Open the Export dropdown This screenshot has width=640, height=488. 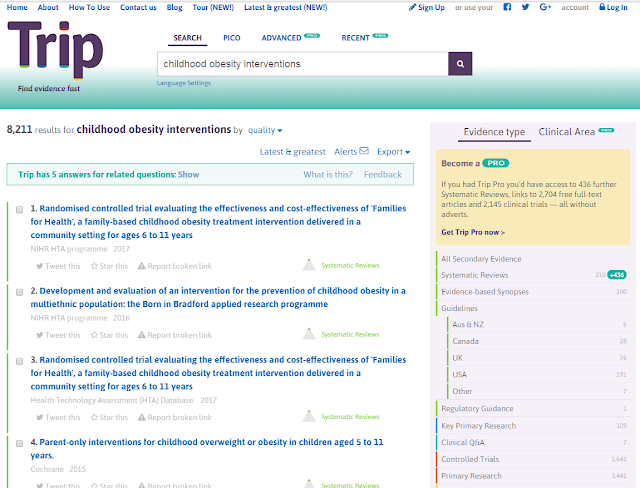coord(393,152)
